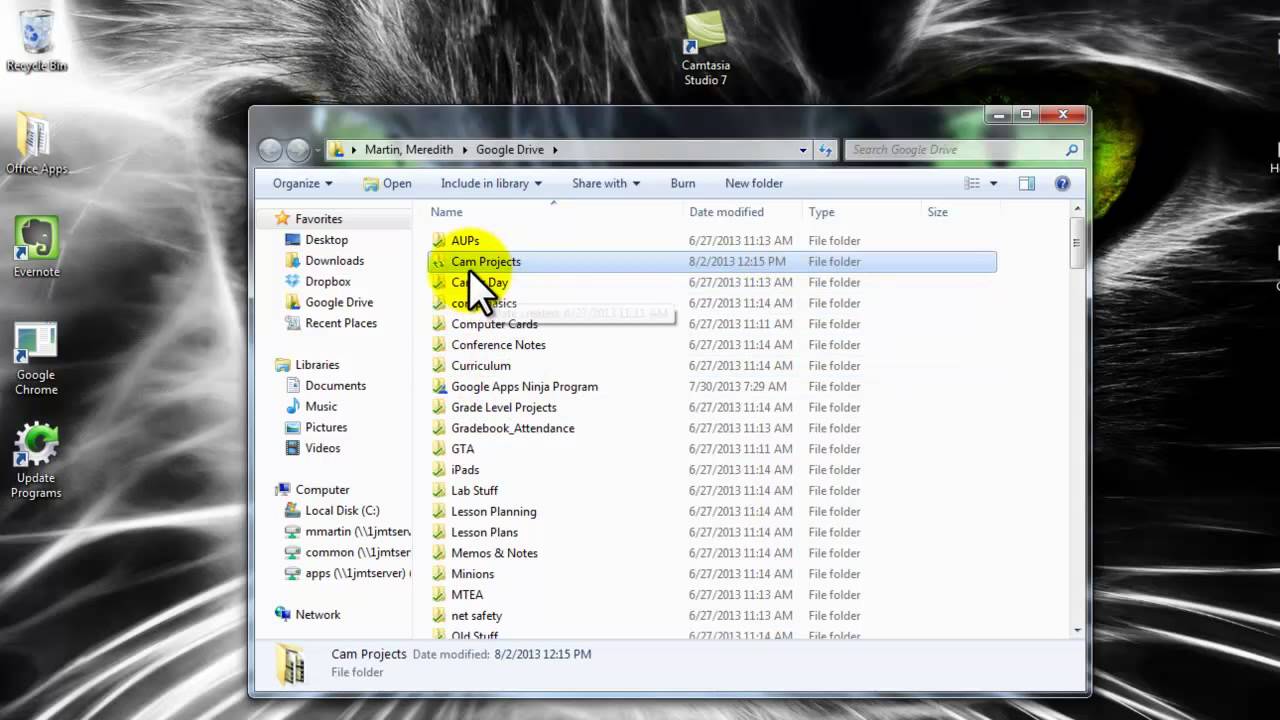Refresh the Google Drive folder view
The height and width of the screenshot is (720, 1280).
[x=825, y=150]
